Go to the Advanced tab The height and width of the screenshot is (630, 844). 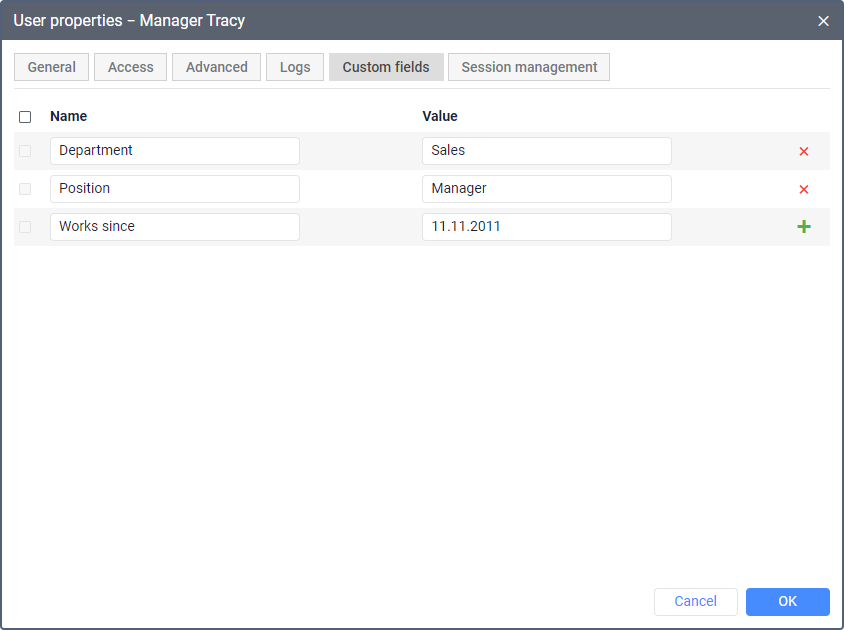click(216, 67)
